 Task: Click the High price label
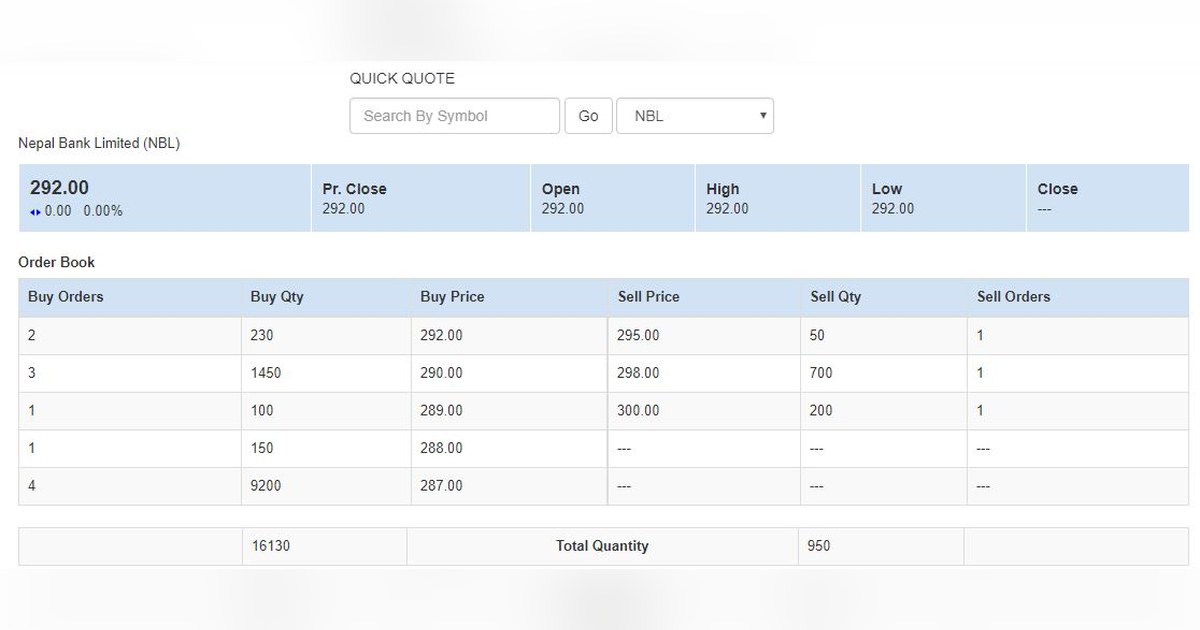pyautogui.click(x=723, y=189)
